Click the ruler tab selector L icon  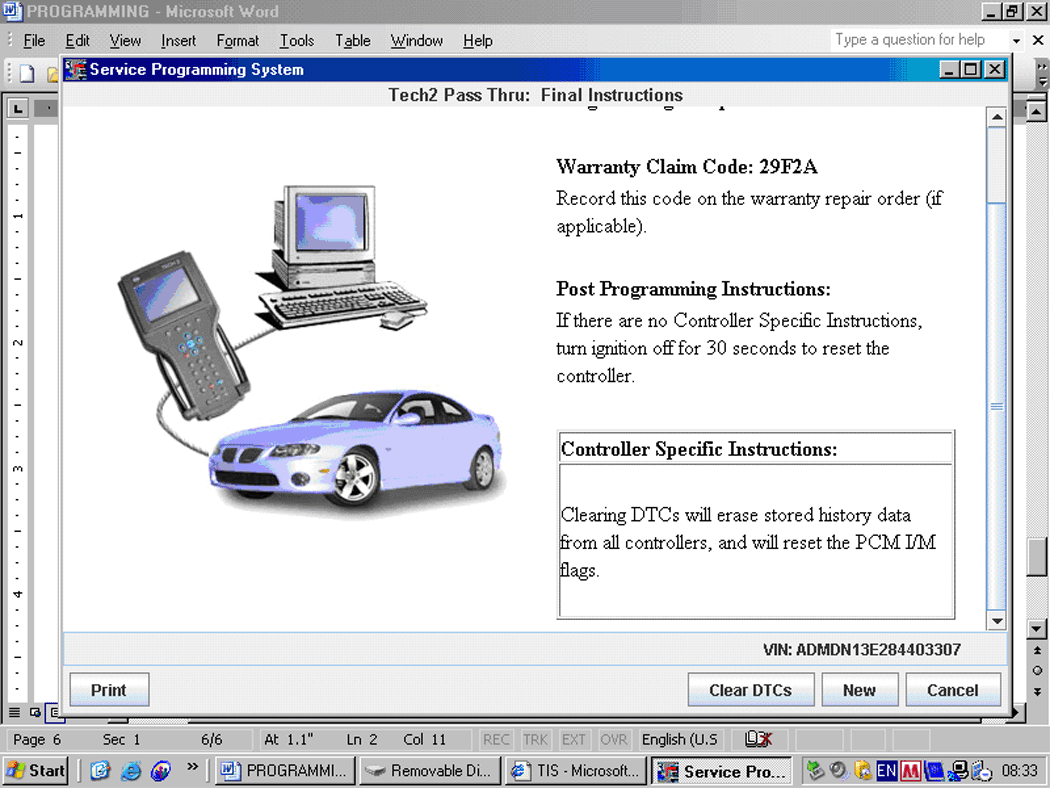[x=19, y=107]
